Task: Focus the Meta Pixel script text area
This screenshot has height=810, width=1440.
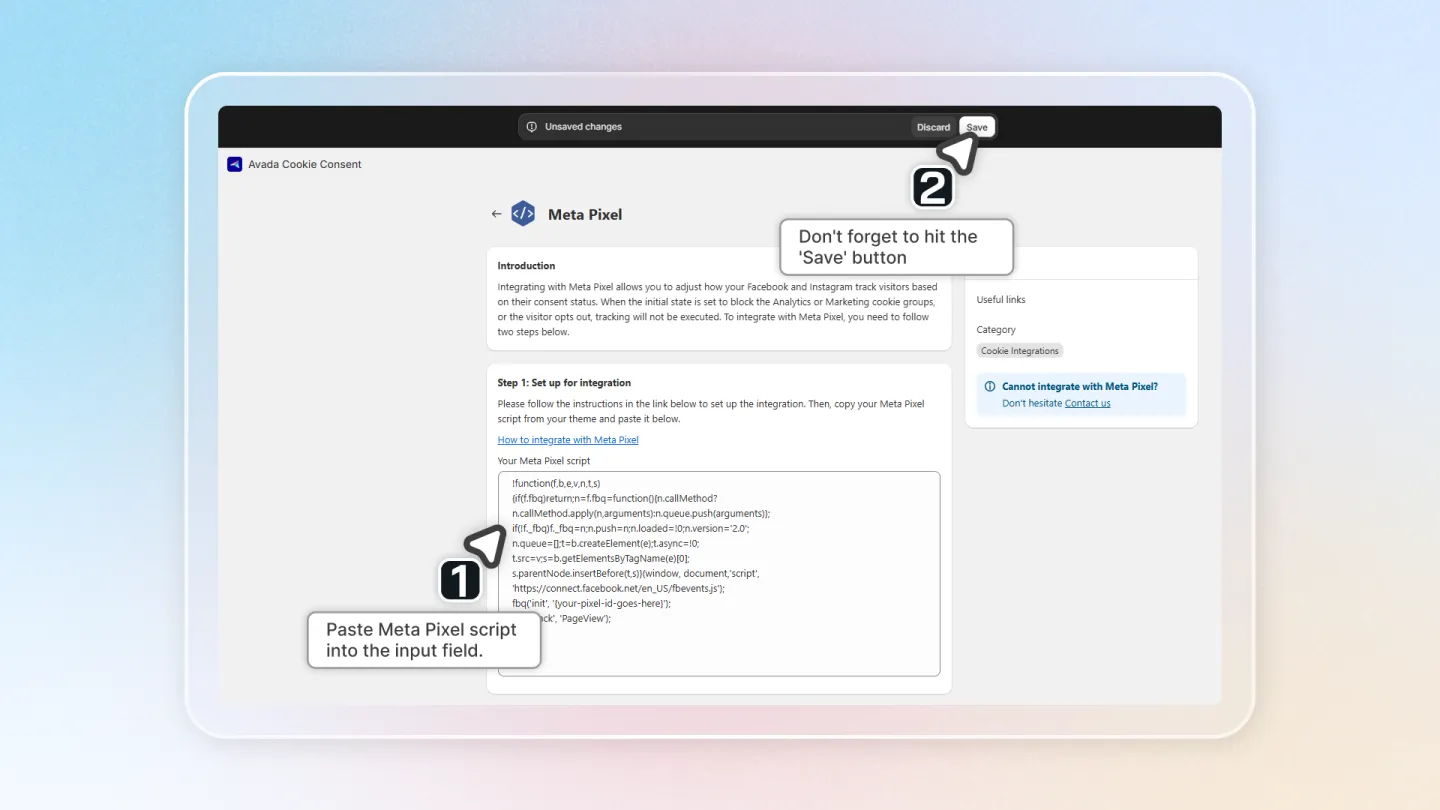Action: tap(719, 574)
